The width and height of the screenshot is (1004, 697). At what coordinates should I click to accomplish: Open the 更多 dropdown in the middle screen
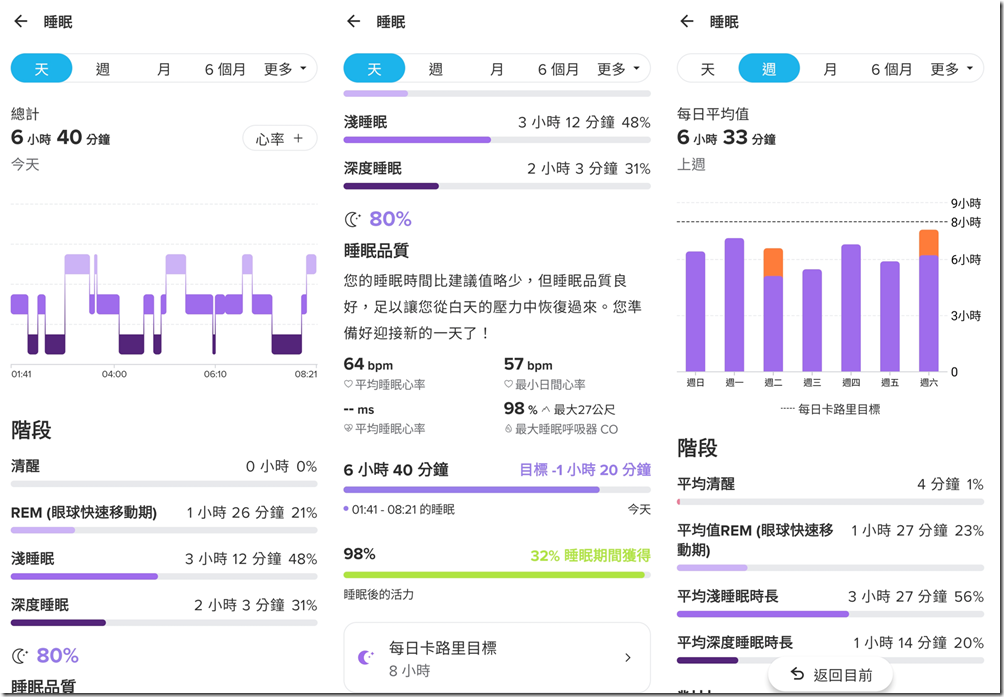coord(619,68)
